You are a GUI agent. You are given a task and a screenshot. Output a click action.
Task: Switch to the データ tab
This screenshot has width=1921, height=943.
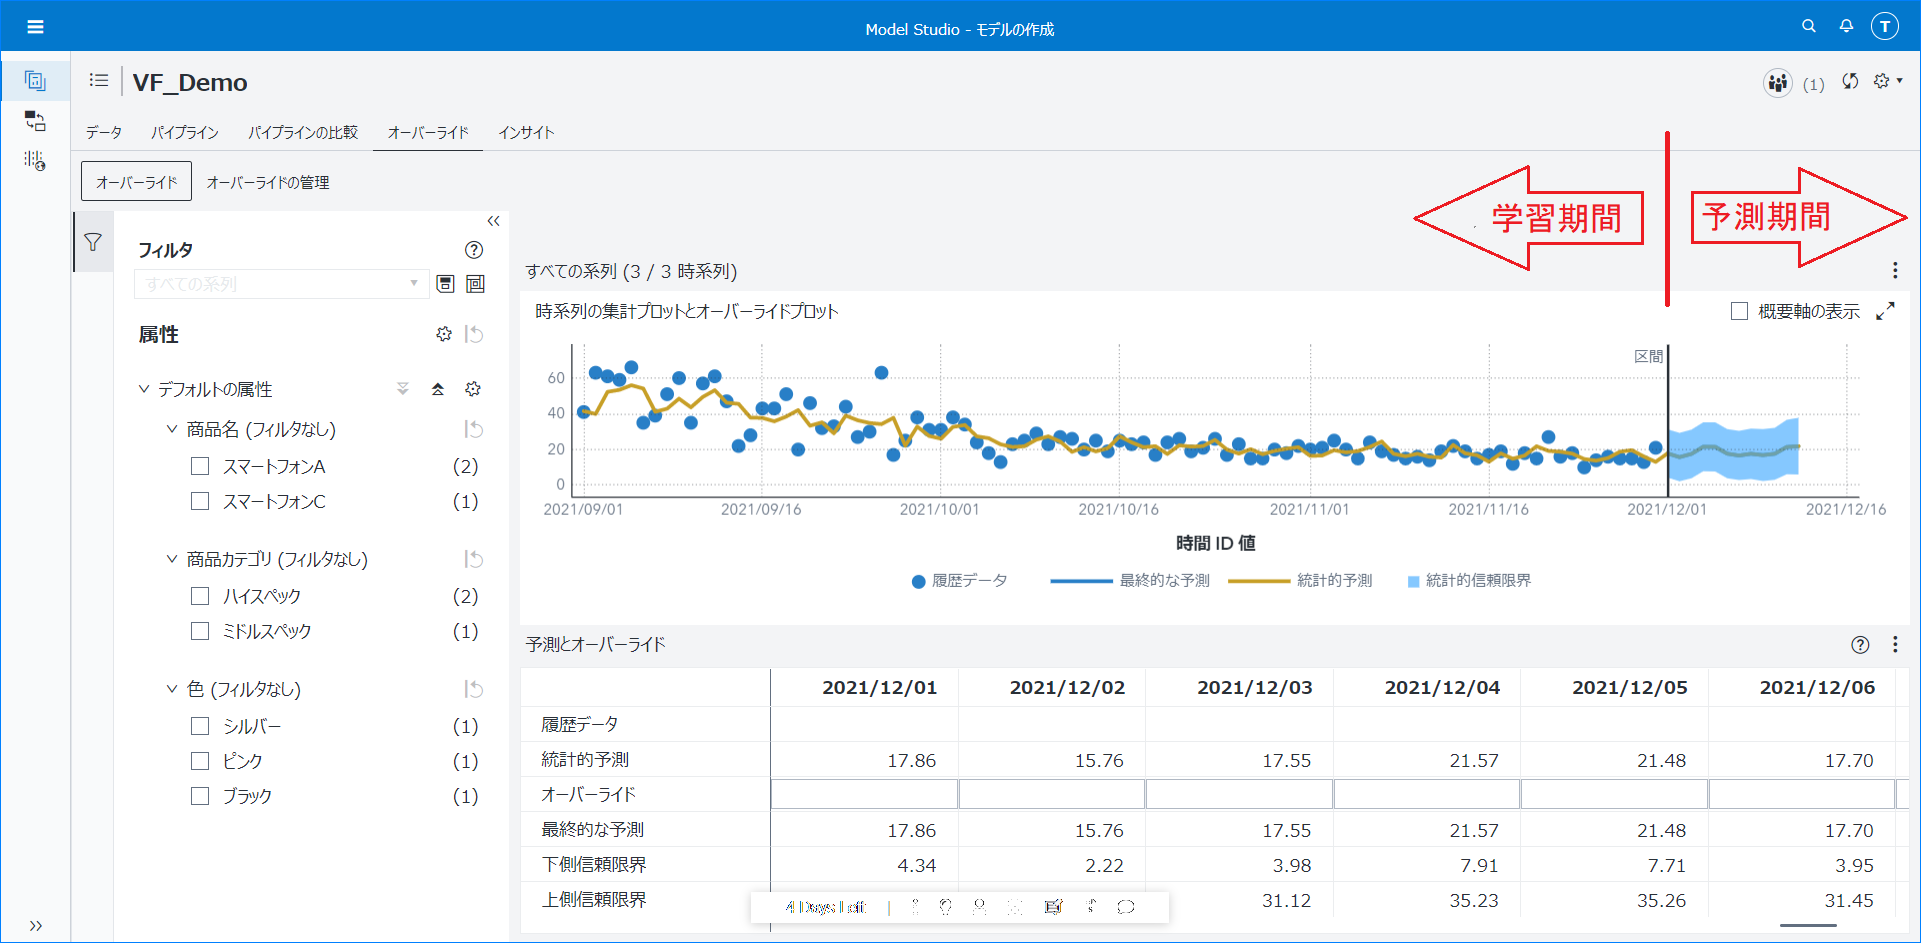tap(104, 132)
